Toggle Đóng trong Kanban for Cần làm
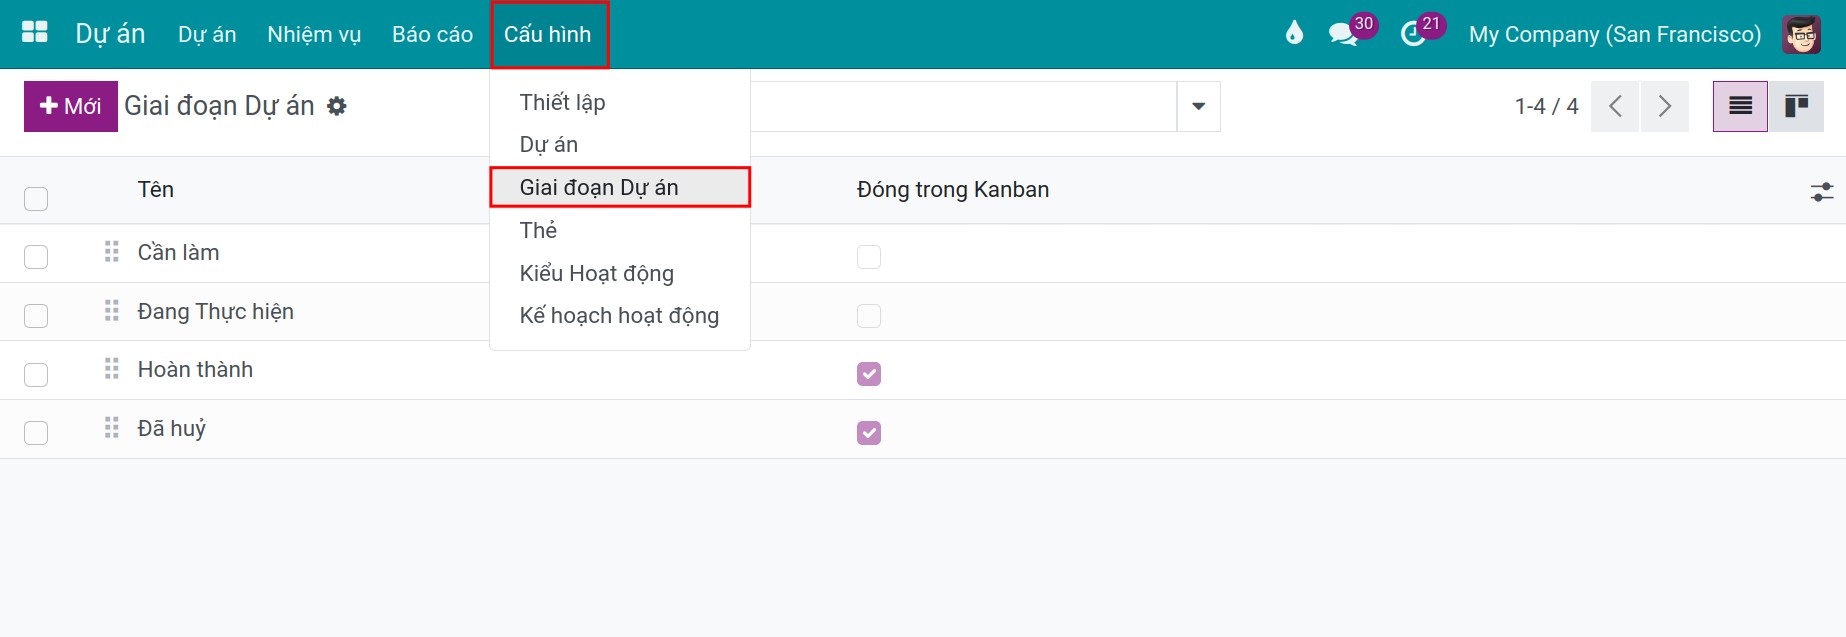This screenshot has width=1846, height=637. 869,256
